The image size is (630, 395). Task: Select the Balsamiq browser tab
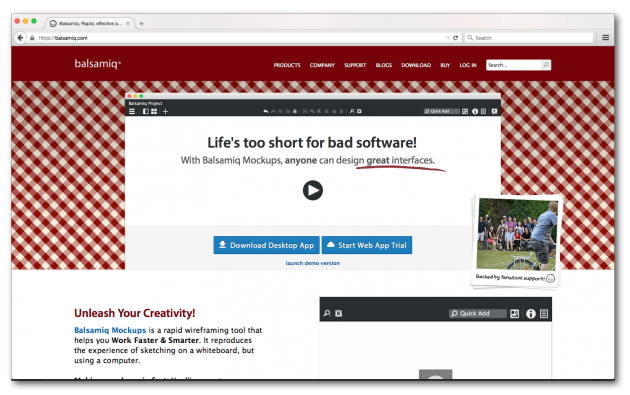90,24
